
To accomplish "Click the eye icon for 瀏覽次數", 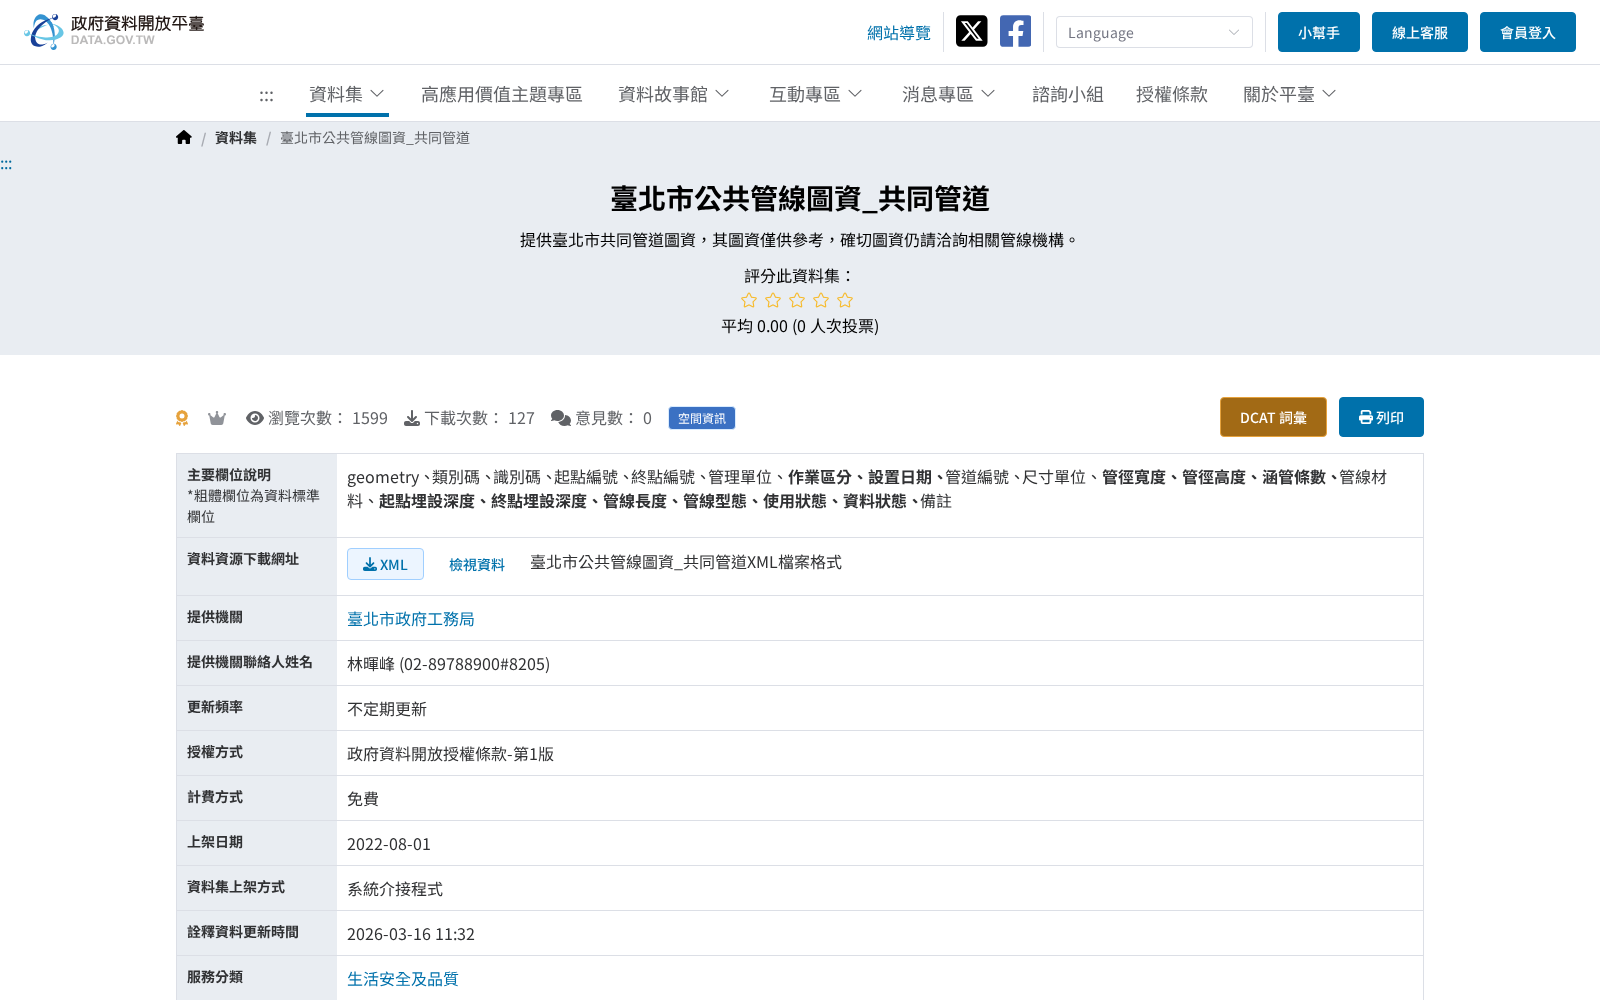I will [x=255, y=418].
